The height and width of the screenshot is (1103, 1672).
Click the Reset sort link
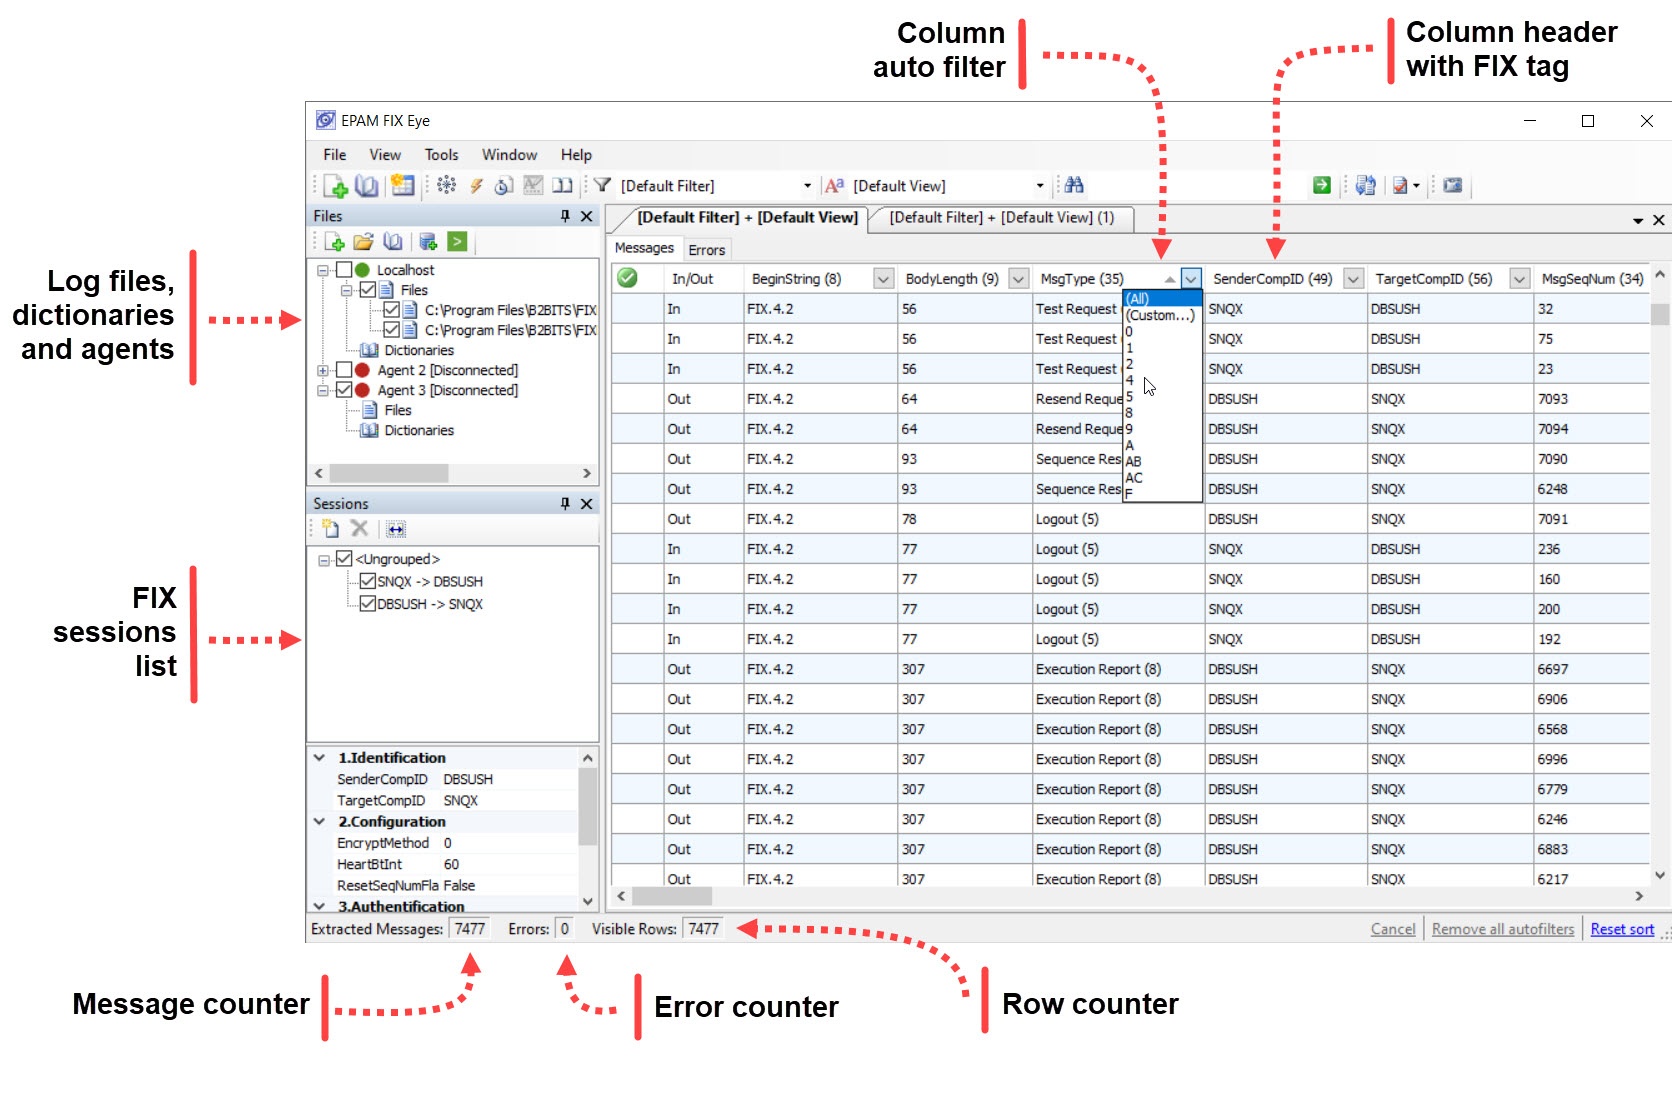1621,929
